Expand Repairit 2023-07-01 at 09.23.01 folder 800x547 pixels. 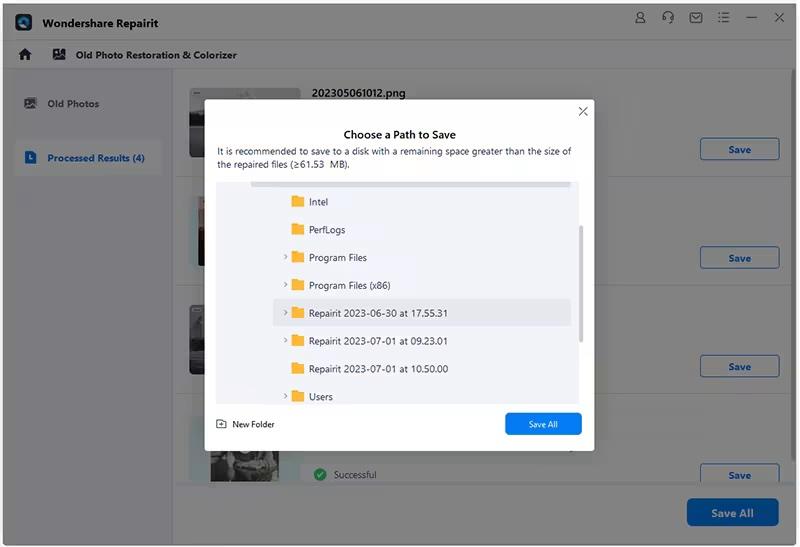click(x=285, y=341)
